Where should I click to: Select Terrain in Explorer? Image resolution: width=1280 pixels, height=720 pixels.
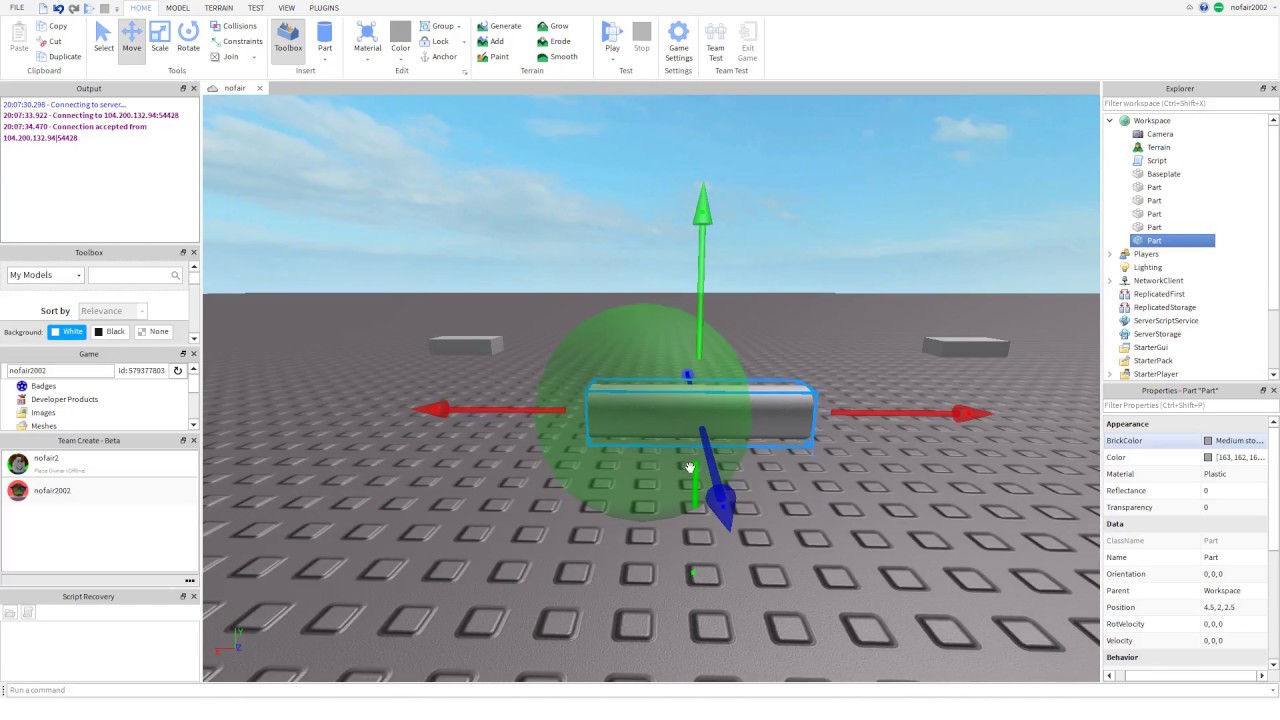(1158, 147)
